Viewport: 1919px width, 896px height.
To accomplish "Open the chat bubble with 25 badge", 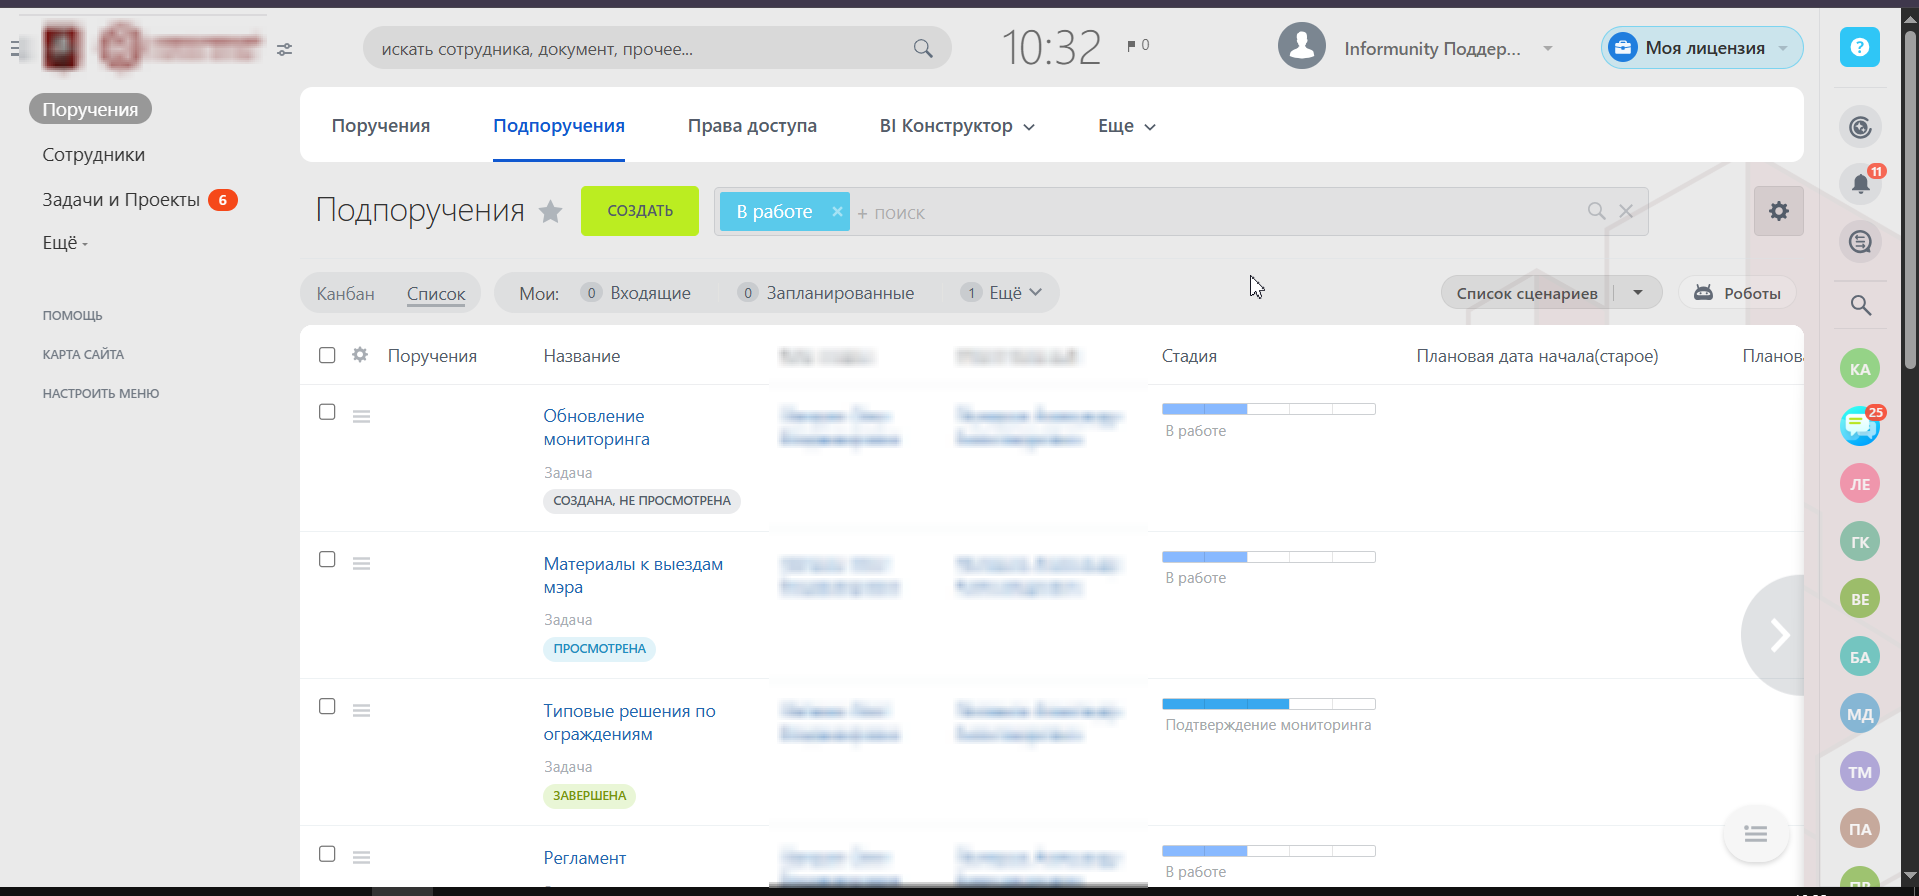I will (1860, 426).
